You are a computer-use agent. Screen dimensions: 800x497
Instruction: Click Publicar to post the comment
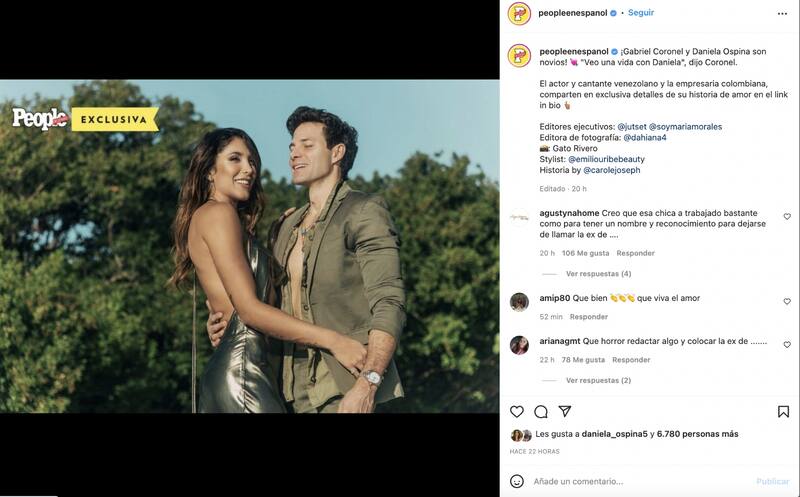click(772, 481)
